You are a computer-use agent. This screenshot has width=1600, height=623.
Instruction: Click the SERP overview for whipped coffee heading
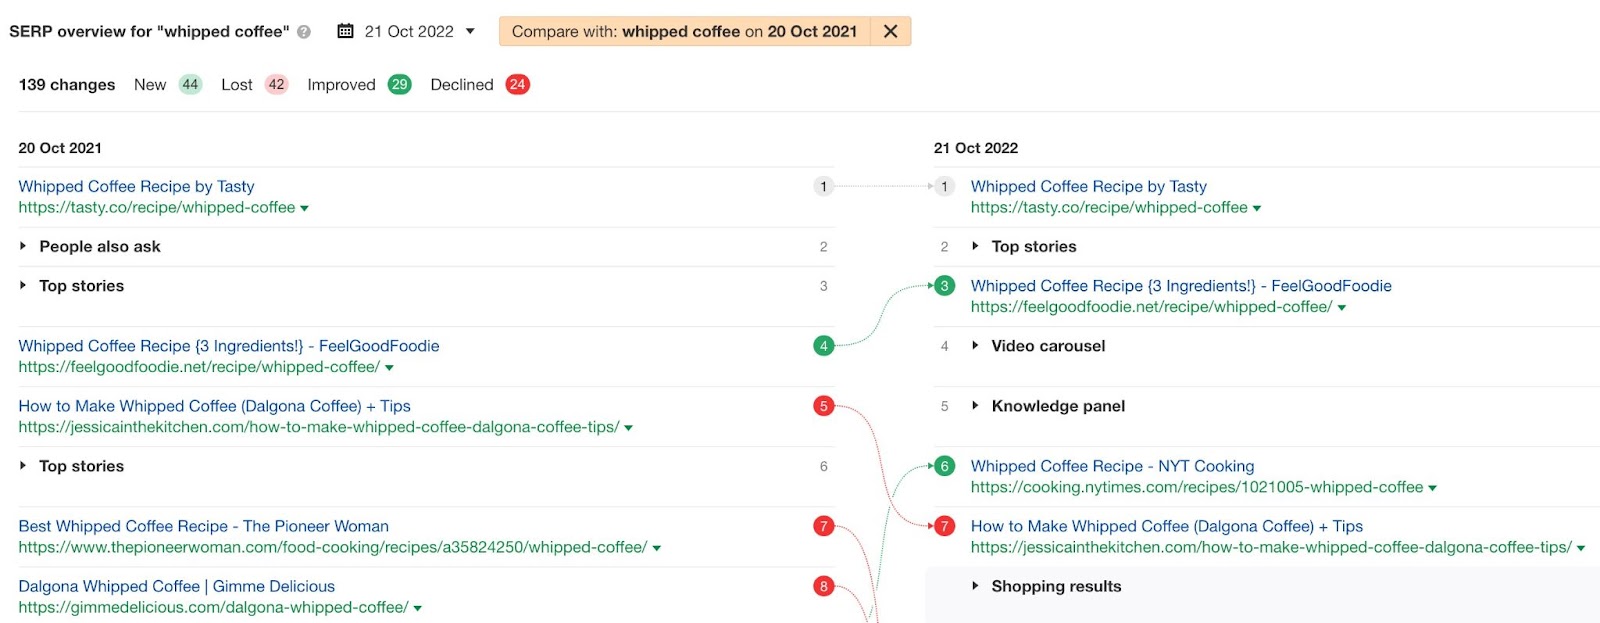pyautogui.click(x=149, y=32)
